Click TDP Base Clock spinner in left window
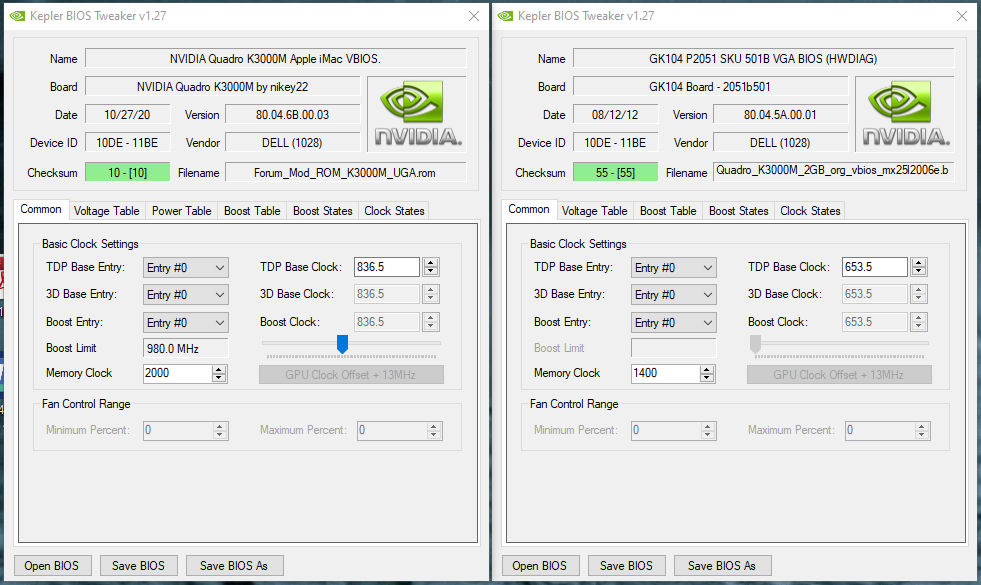 tap(430, 267)
